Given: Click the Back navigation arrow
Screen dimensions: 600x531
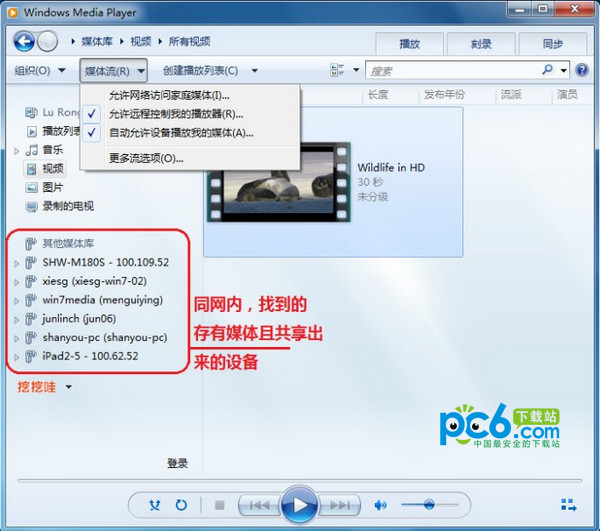Looking at the screenshot, I should (24, 41).
